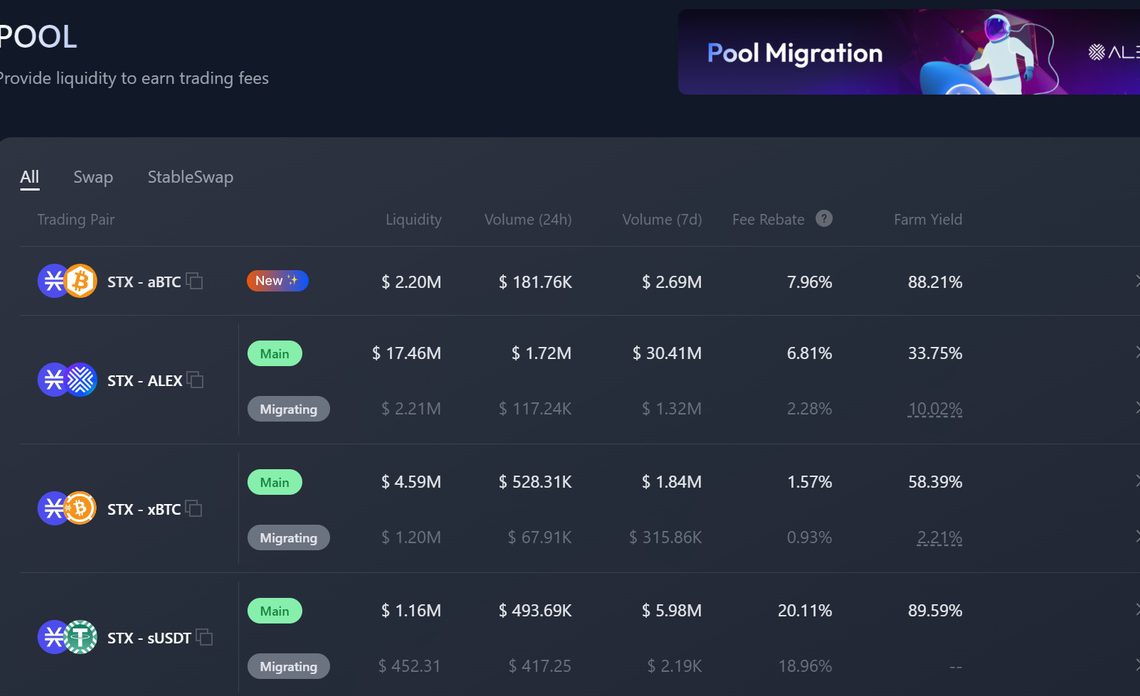Click the STX - aBTC pair name
The height and width of the screenshot is (696, 1140).
click(144, 281)
